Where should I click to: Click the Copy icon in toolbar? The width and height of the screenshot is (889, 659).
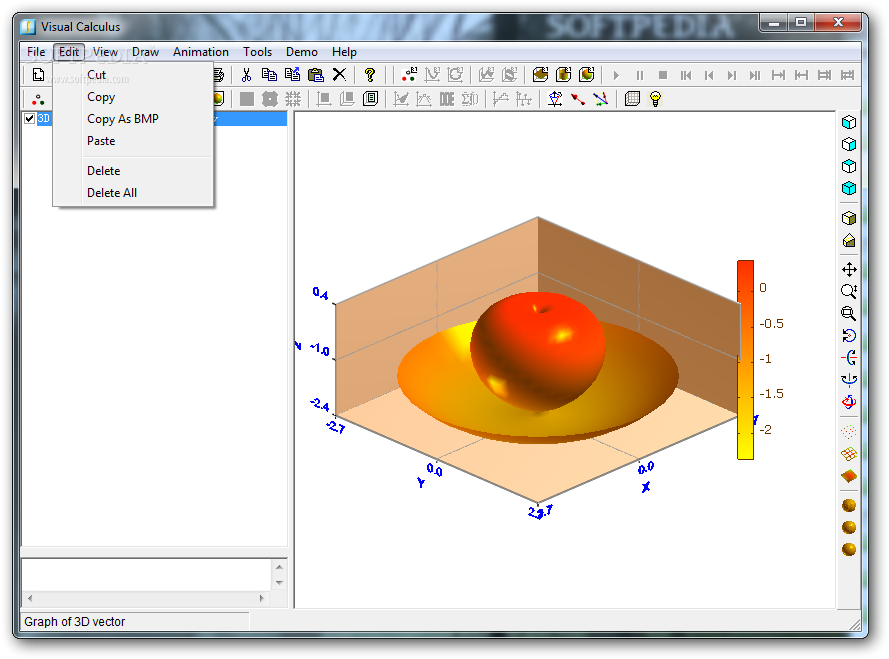[x=269, y=75]
